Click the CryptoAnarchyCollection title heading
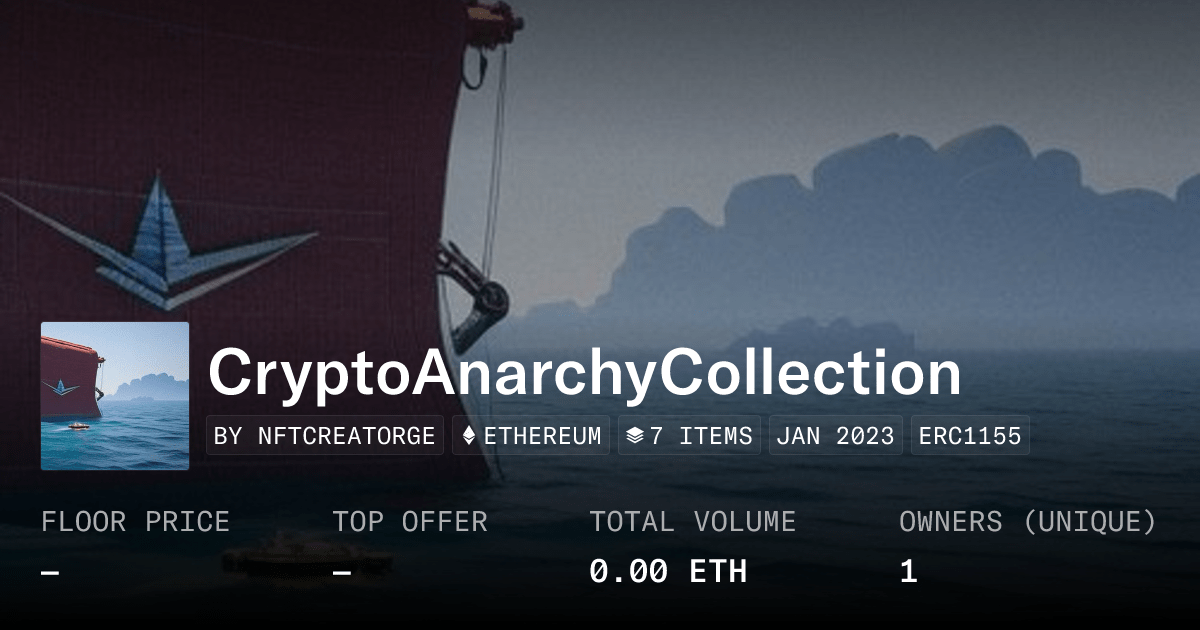 [585, 374]
